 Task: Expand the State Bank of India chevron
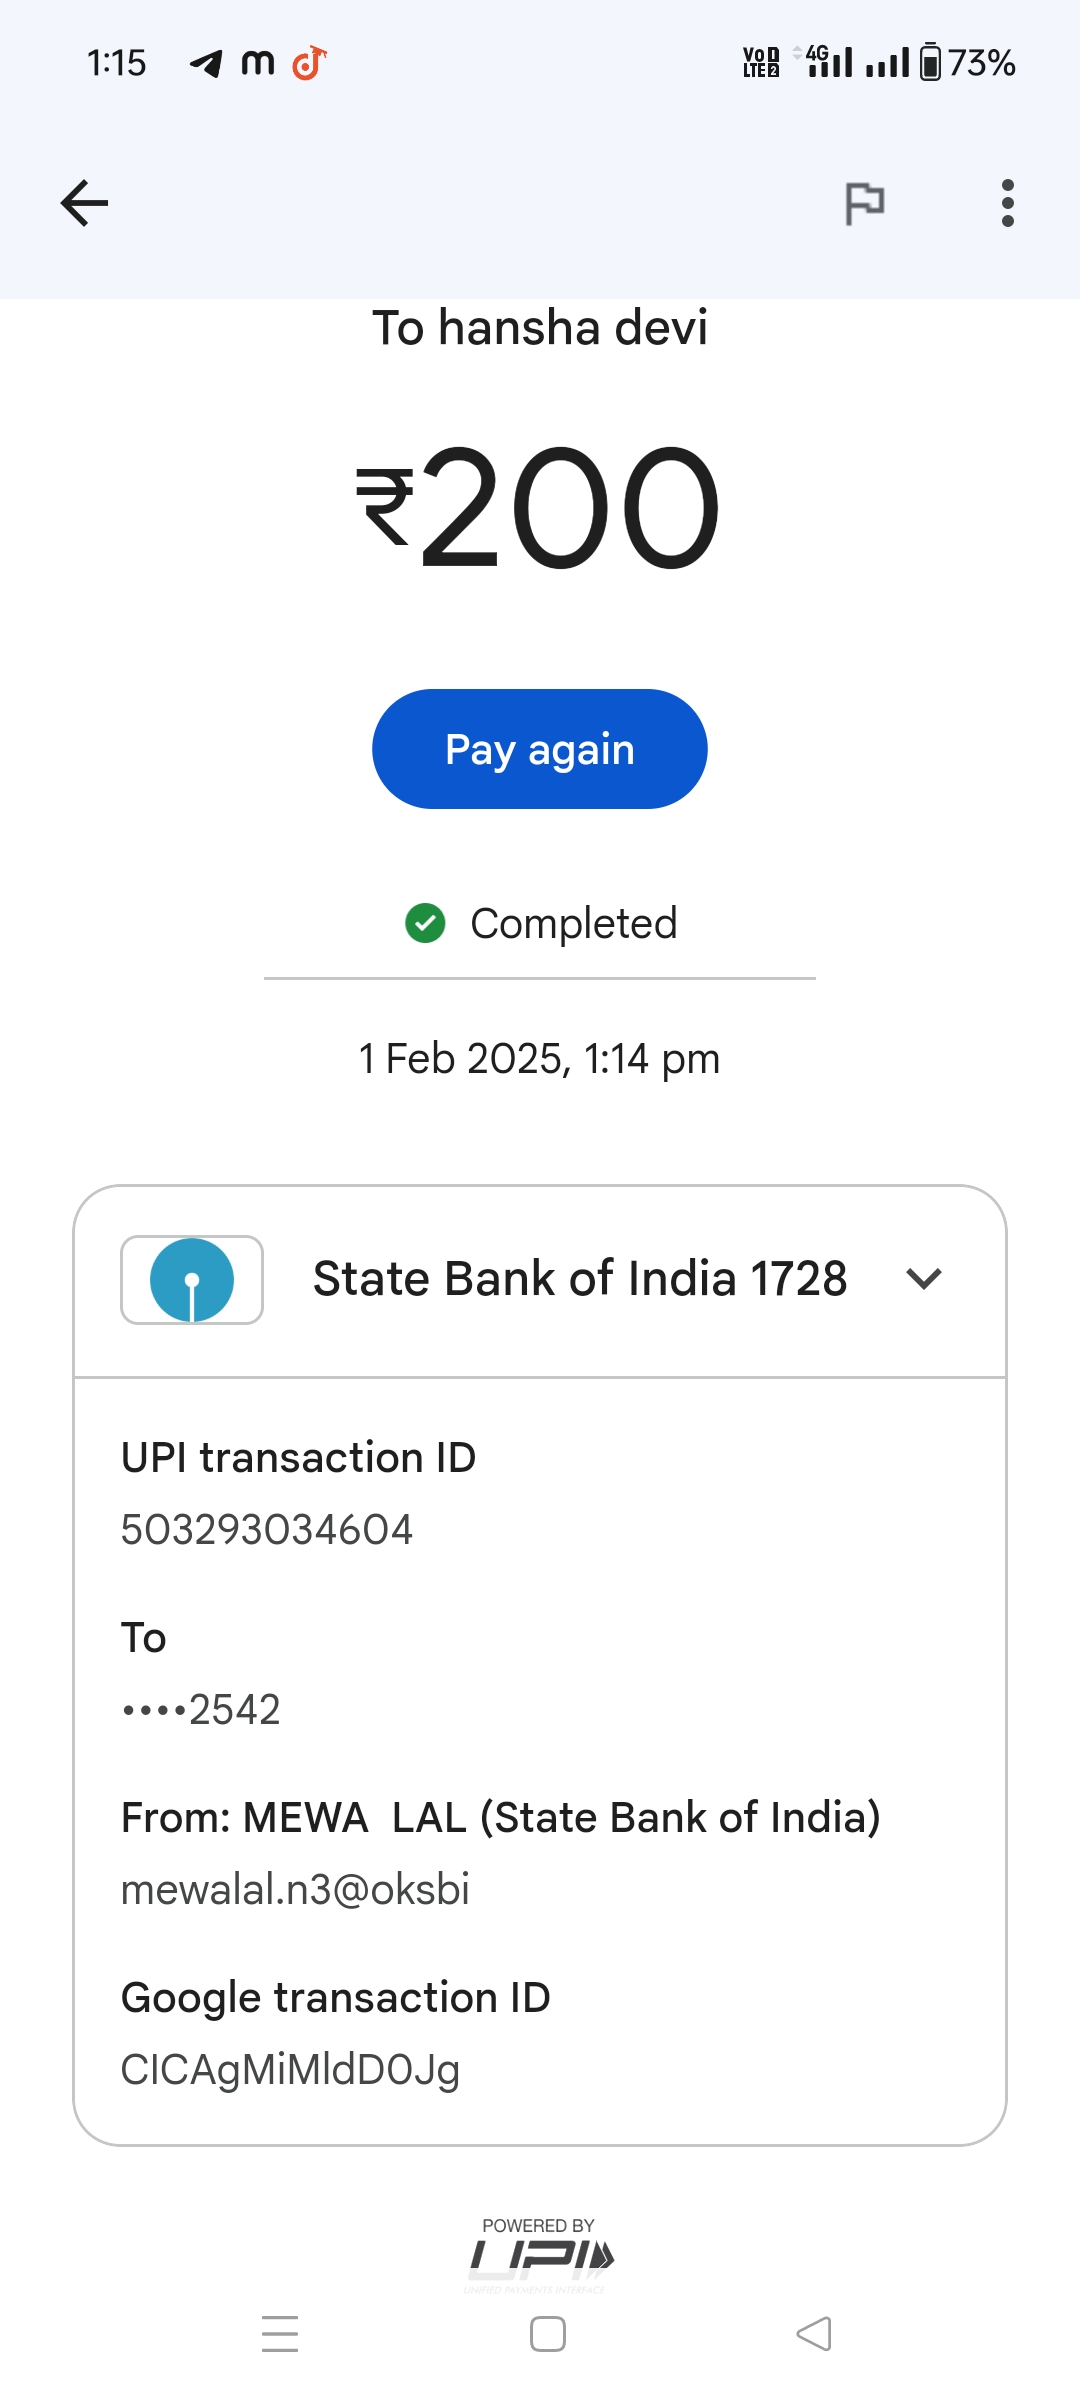923,1278
